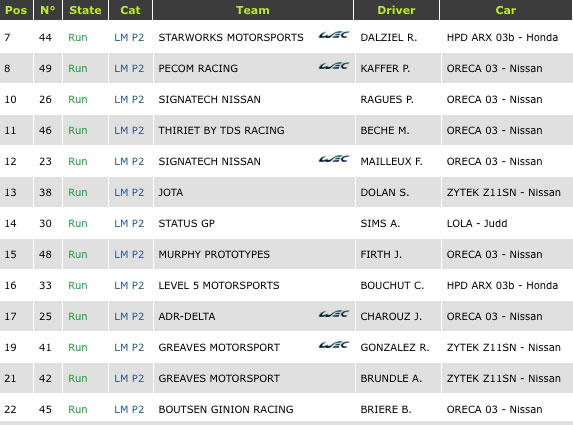This screenshot has width=573, height=425.
Task: Click the WEC logo beside Starworks Motorsports
Action: coord(334,35)
